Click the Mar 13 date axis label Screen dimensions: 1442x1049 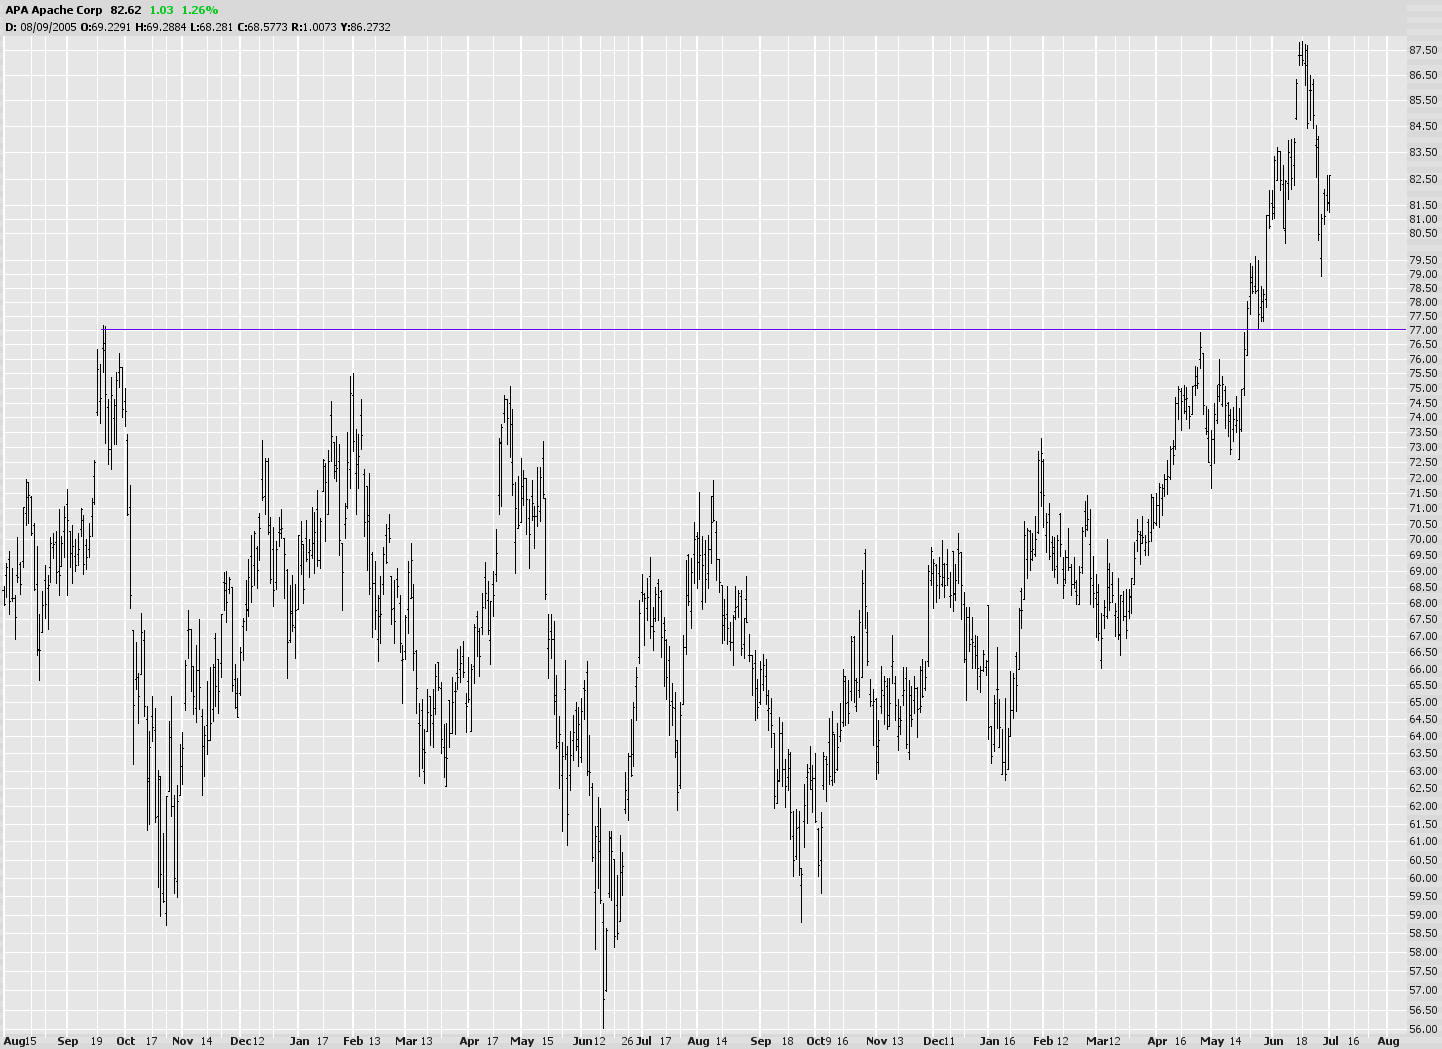point(414,1041)
